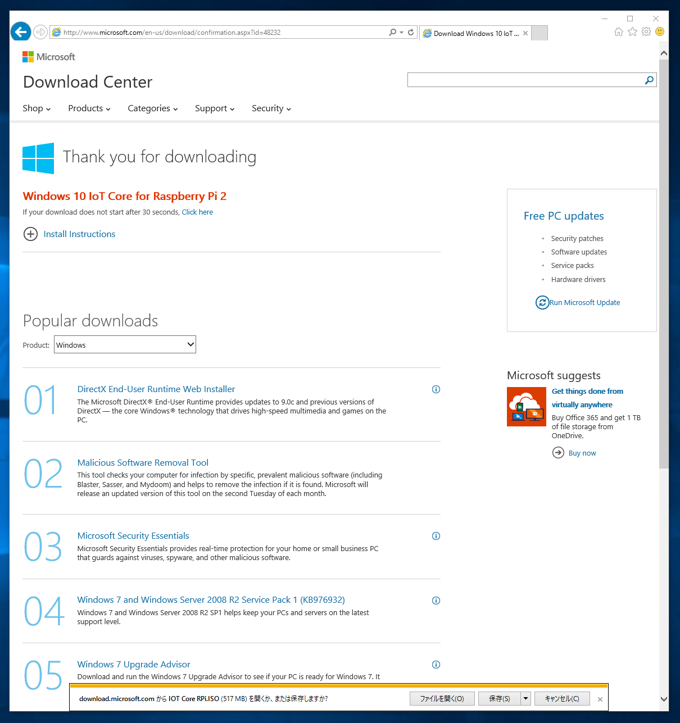Click 'Get things done from virtually anywhere' link

click(587, 398)
